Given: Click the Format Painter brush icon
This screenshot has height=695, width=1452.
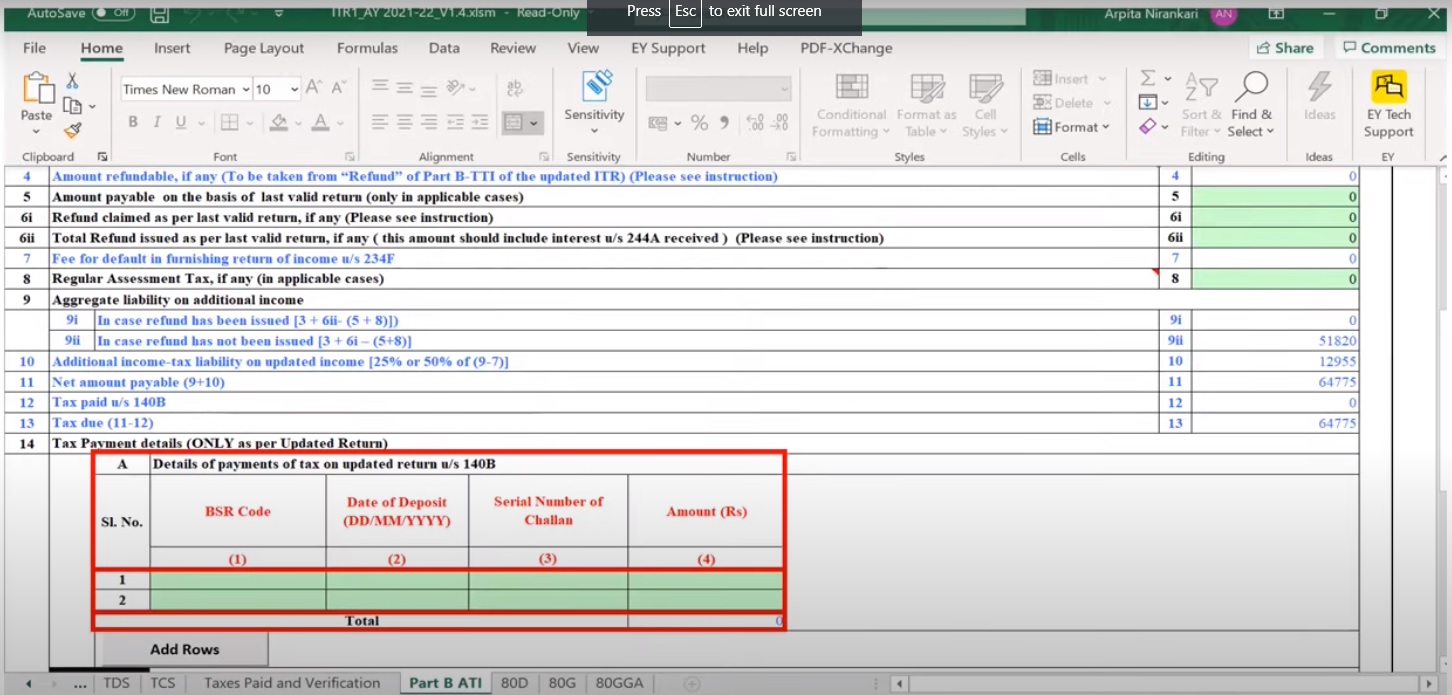Looking at the screenshot, I should coord(72,130).
